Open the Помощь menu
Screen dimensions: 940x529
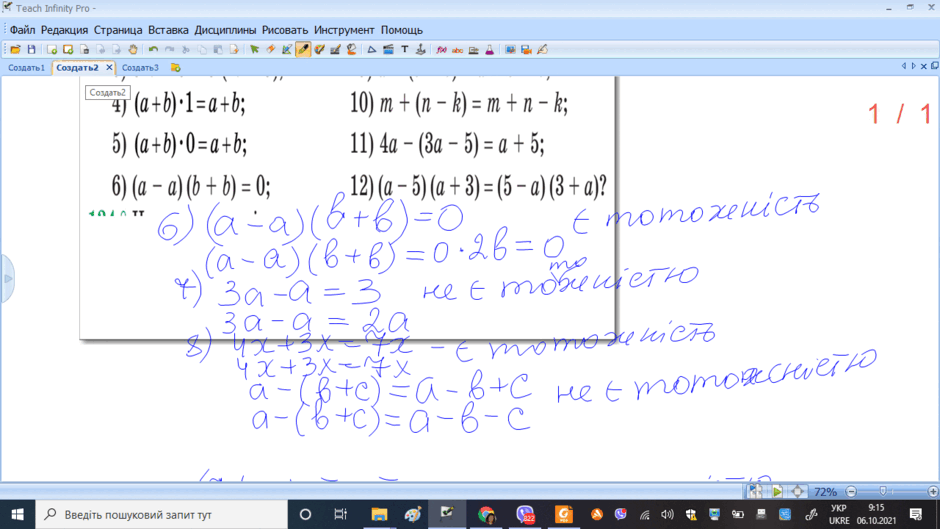402,30
